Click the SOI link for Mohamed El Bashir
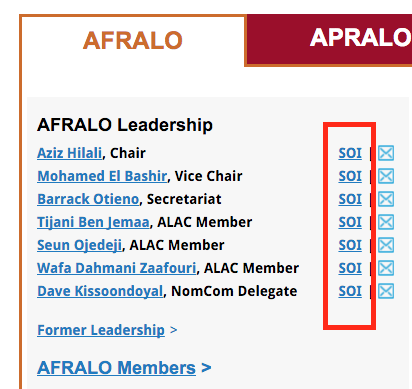This screenshot has height=389, width=412. [x=350, y=176]
